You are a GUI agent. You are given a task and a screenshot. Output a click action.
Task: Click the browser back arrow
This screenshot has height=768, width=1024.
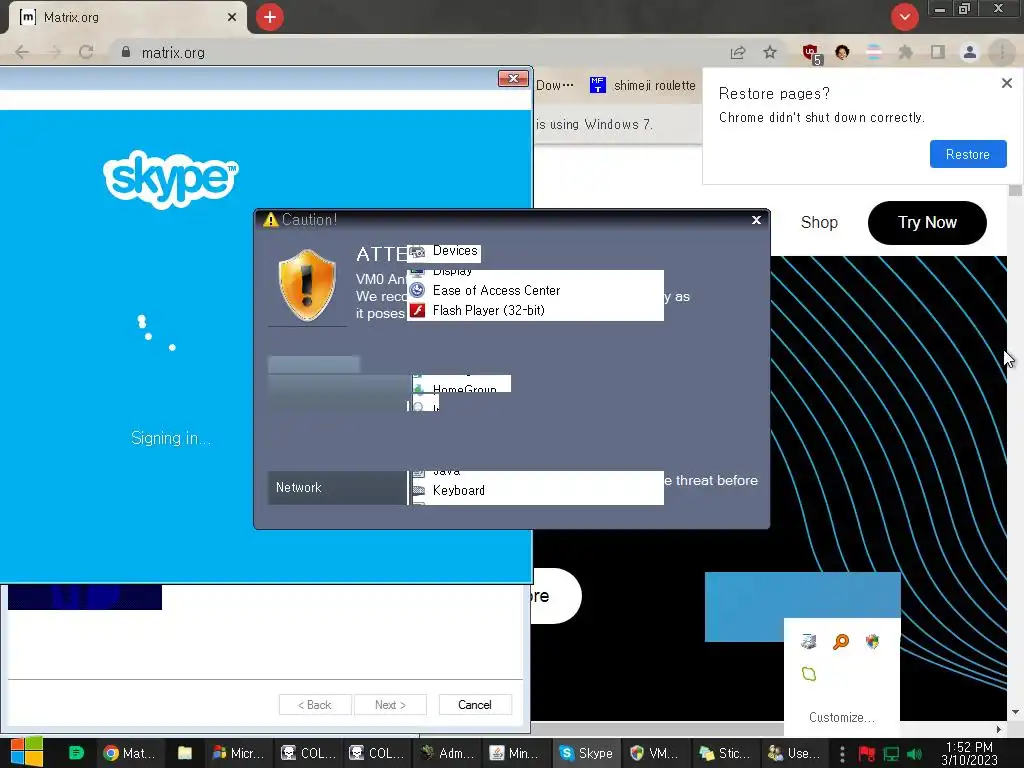click(22, 52)
